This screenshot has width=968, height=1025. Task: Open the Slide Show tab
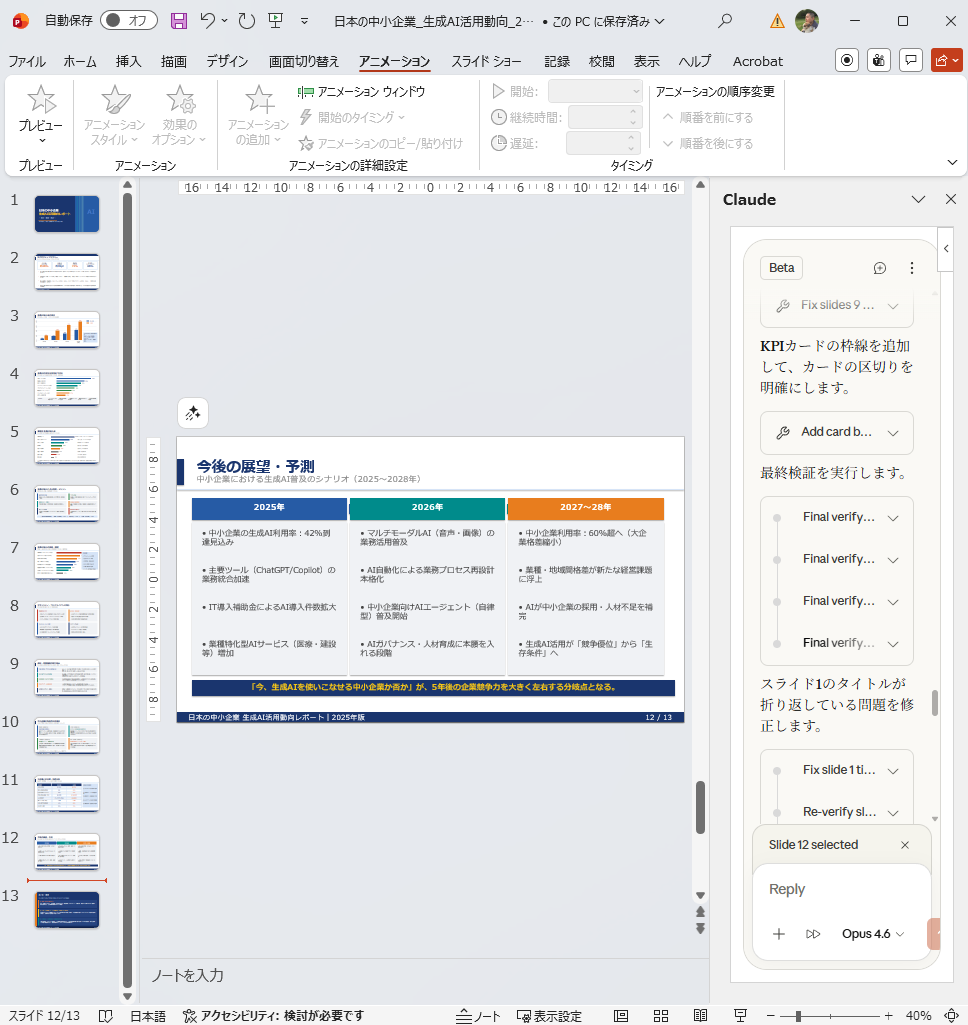pyautogui.click(x=485, y=61)
